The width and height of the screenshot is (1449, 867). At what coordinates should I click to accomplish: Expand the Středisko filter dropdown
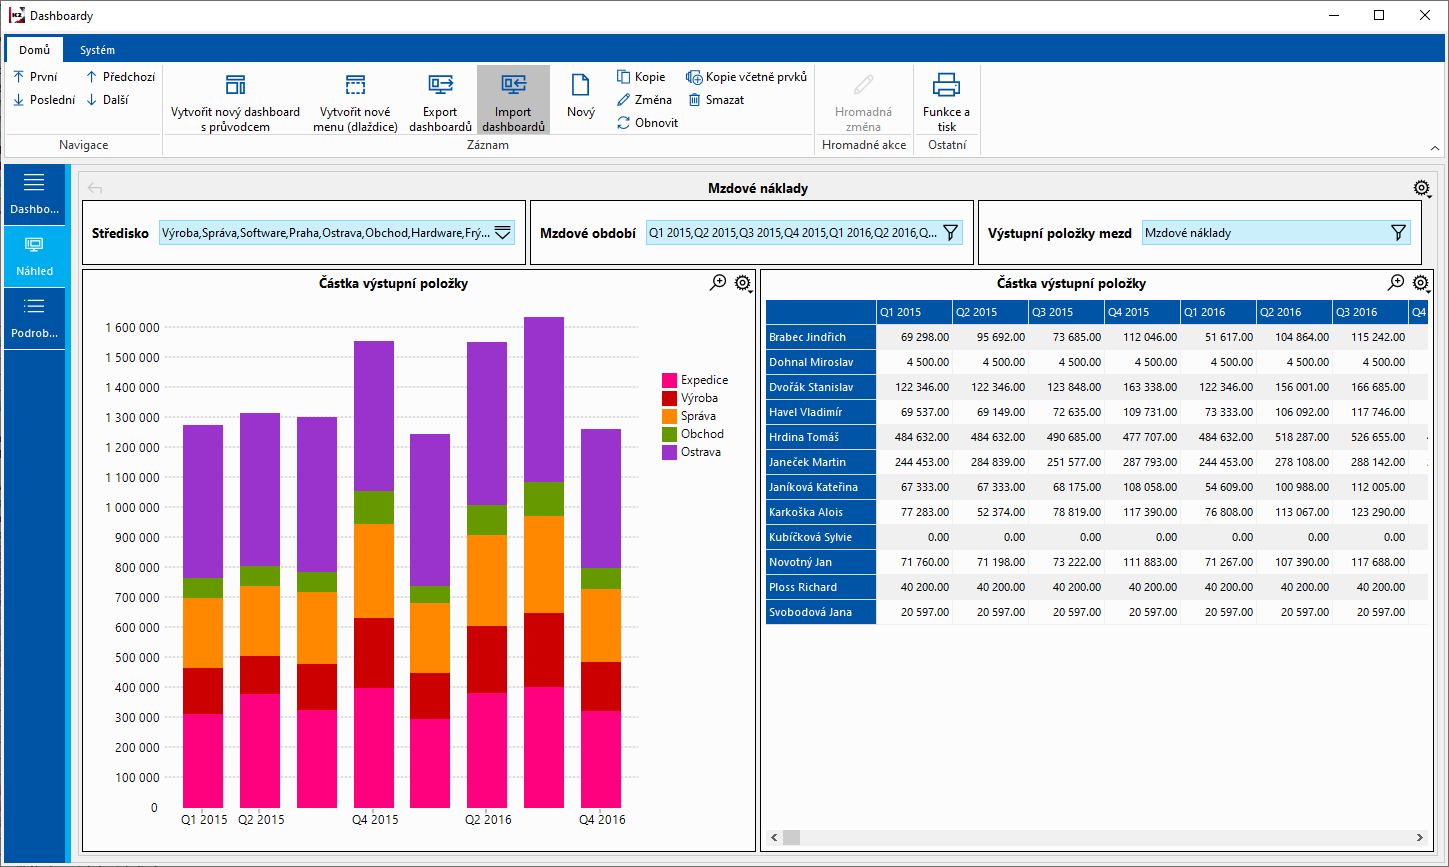tap(503, 232)
